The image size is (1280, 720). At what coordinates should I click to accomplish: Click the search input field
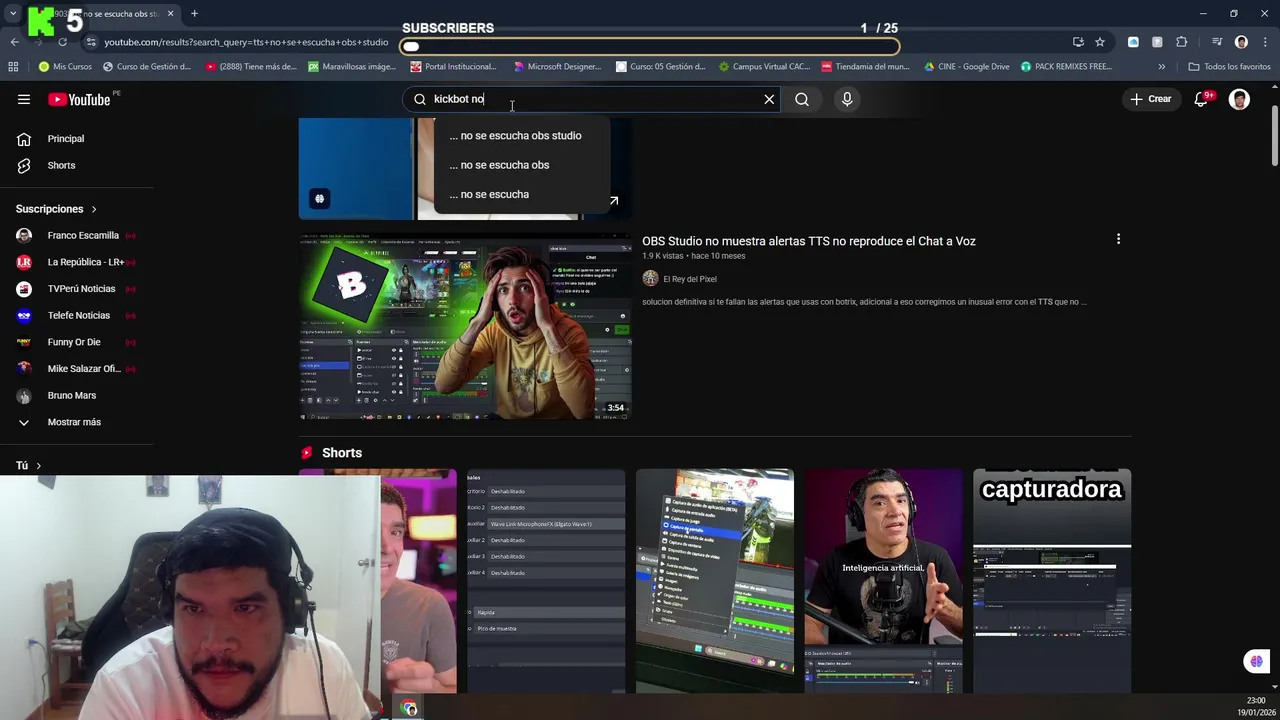coord(590,99)
